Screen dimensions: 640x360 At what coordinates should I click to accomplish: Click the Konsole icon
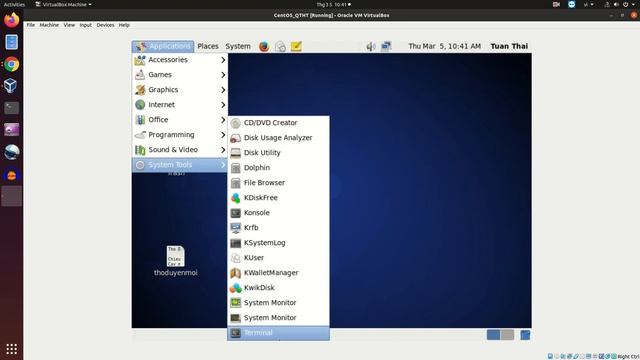pos(236,213)
